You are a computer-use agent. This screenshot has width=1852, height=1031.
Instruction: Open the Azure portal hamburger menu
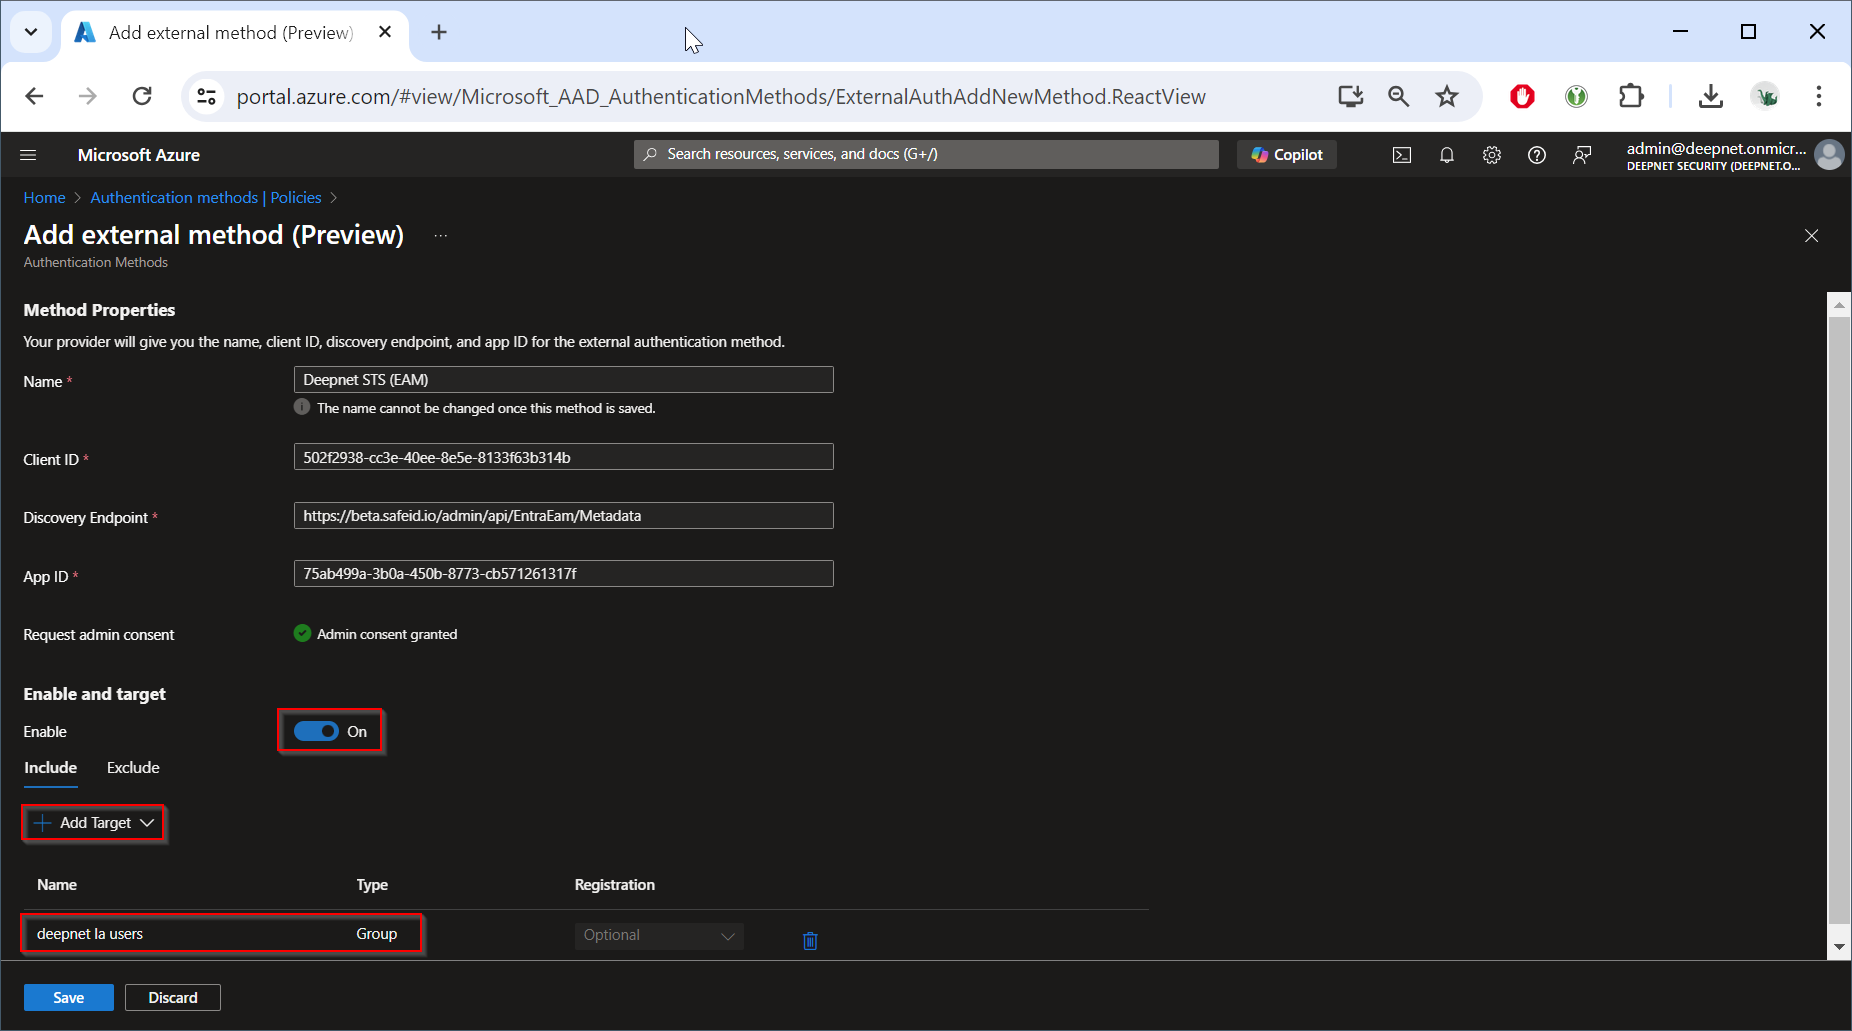[28, 155]
